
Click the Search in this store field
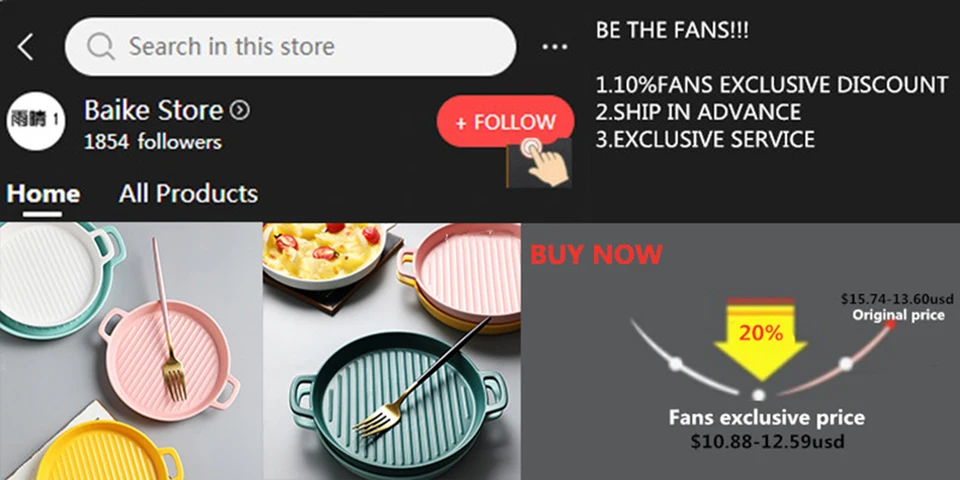(x=290, y=47)
